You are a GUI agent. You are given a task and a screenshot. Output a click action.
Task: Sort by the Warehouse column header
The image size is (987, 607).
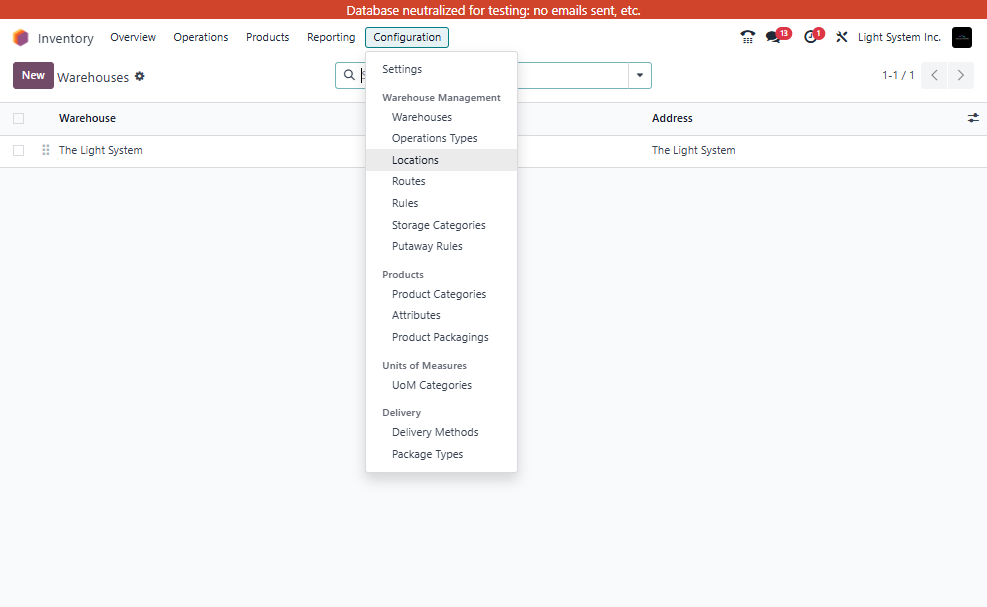click(87, 118)
